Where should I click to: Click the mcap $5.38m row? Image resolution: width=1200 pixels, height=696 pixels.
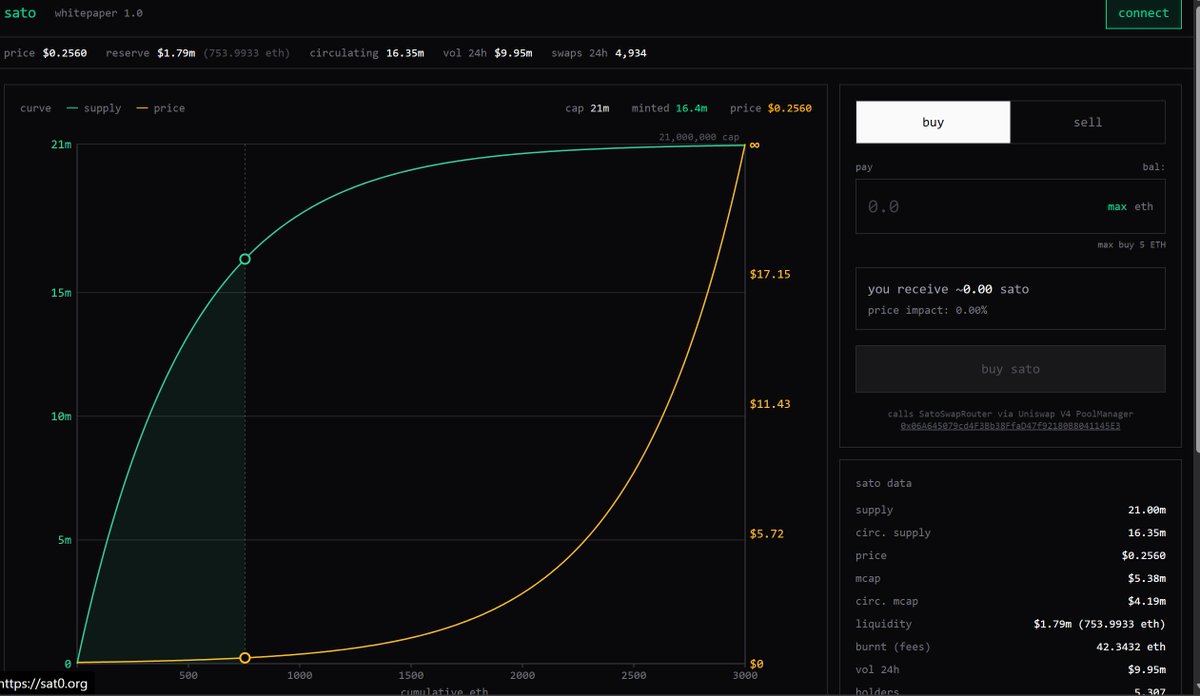(1010, 578)
